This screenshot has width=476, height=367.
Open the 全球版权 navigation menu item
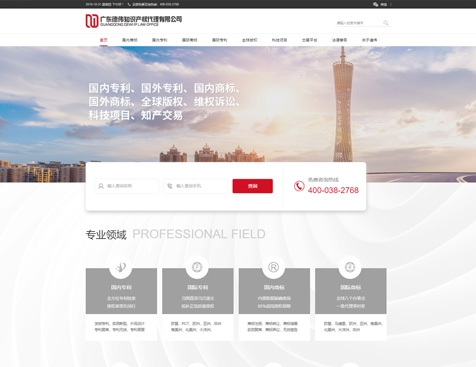point(249,40)
